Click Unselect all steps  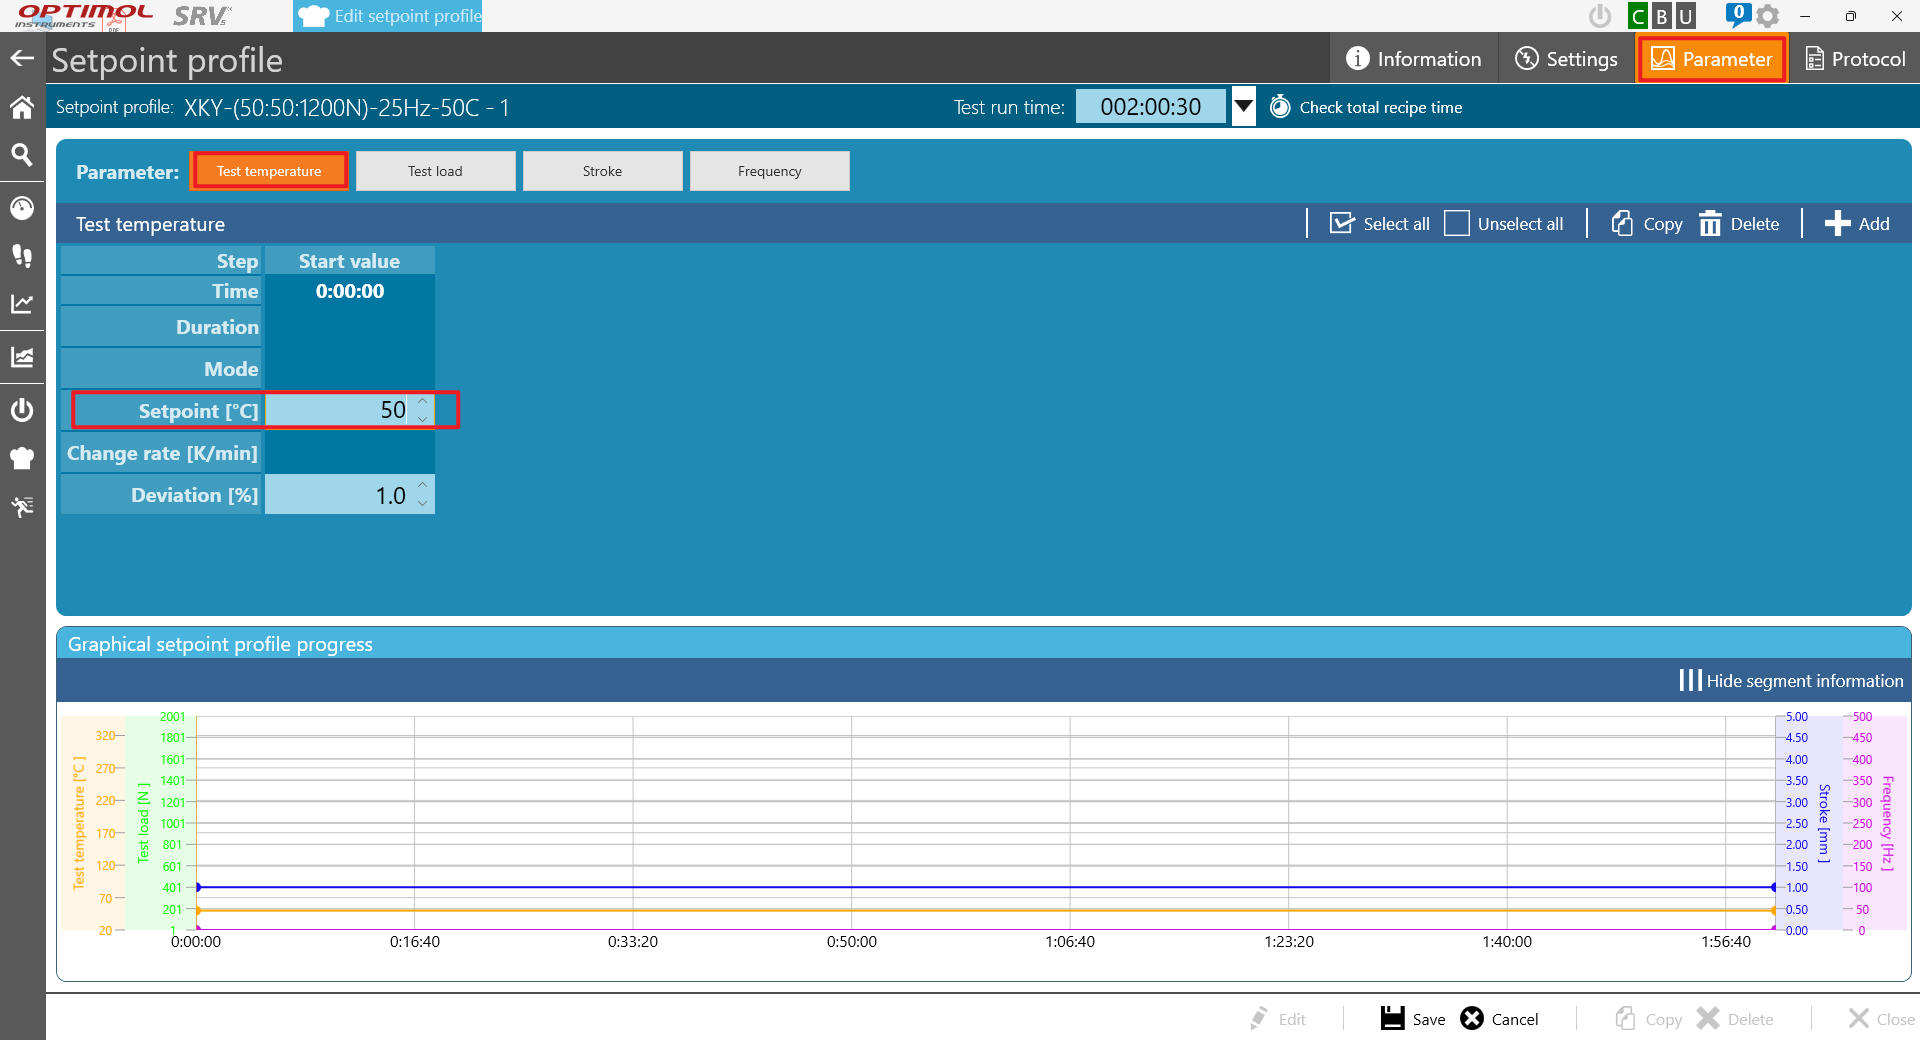tap(1504, 224)
